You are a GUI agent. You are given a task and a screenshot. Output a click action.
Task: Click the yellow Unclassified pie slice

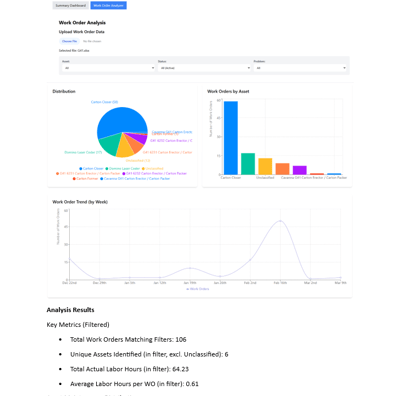124,148
